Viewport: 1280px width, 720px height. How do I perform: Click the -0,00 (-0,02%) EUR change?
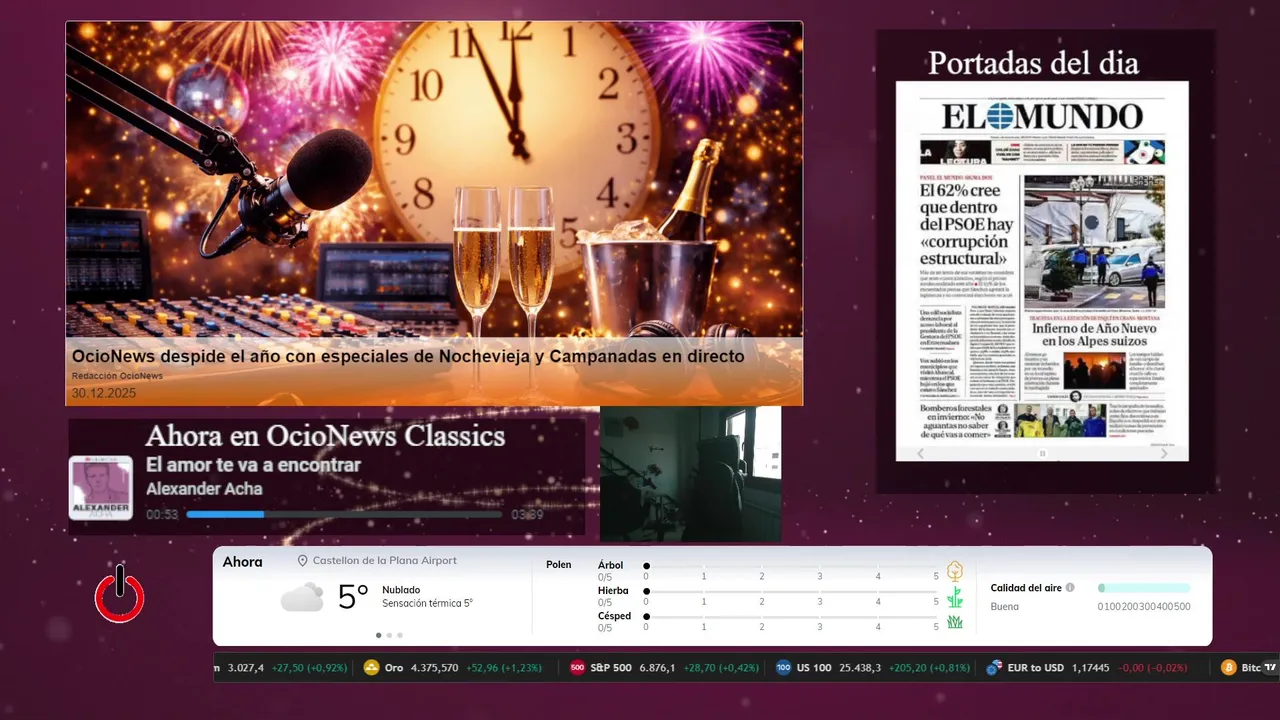click(1153, 668)
